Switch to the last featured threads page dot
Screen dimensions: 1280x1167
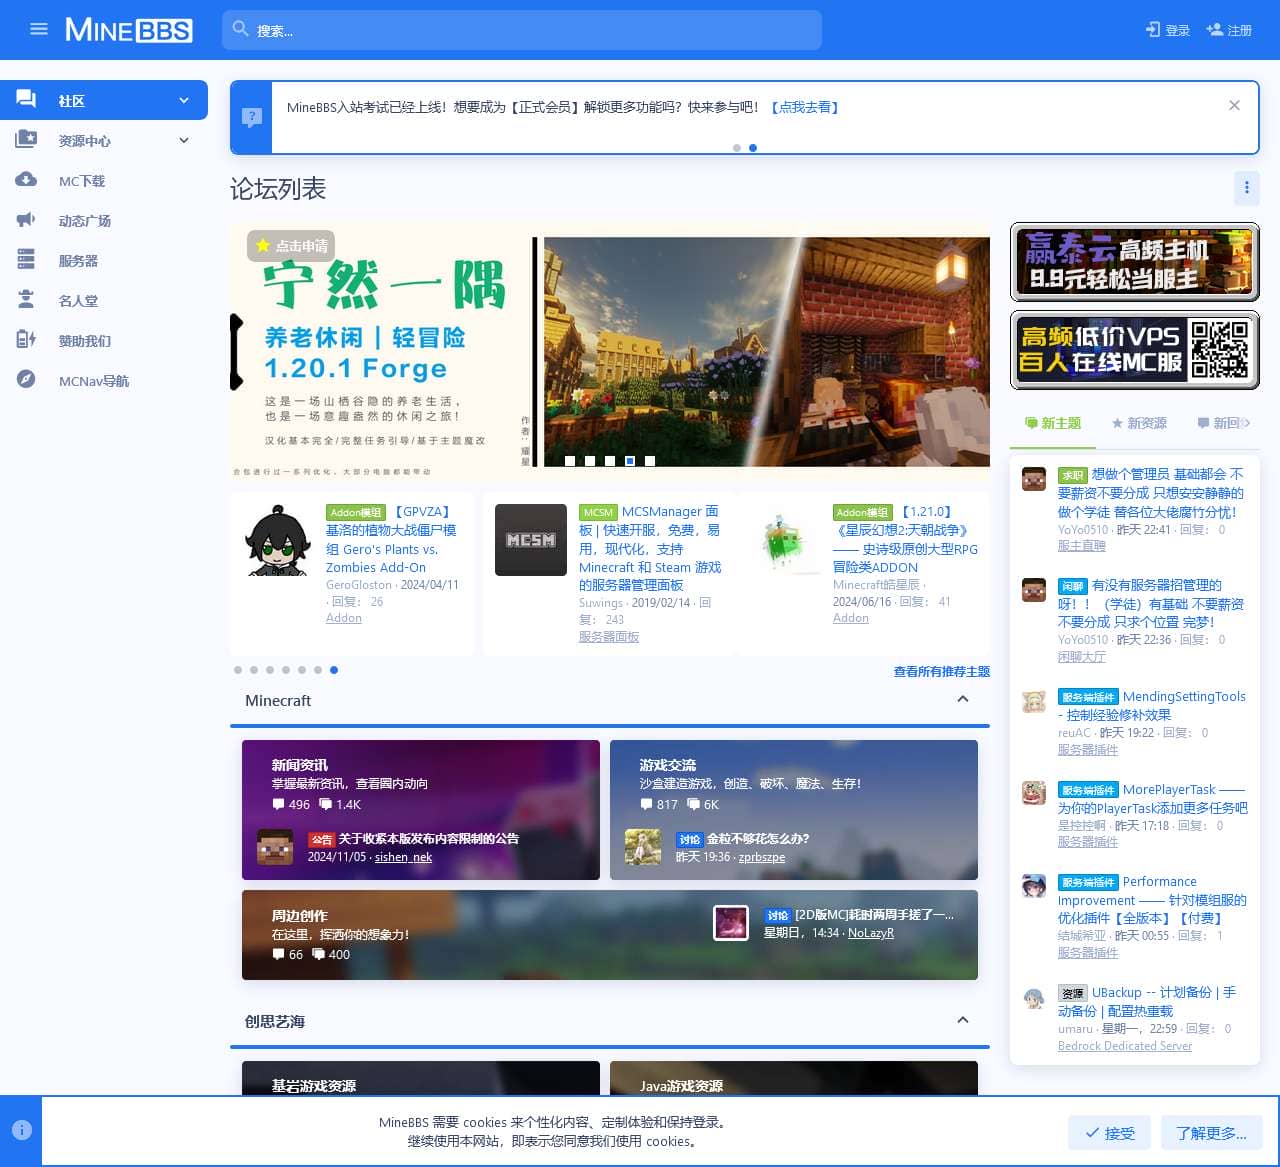[x=334, y=670]
